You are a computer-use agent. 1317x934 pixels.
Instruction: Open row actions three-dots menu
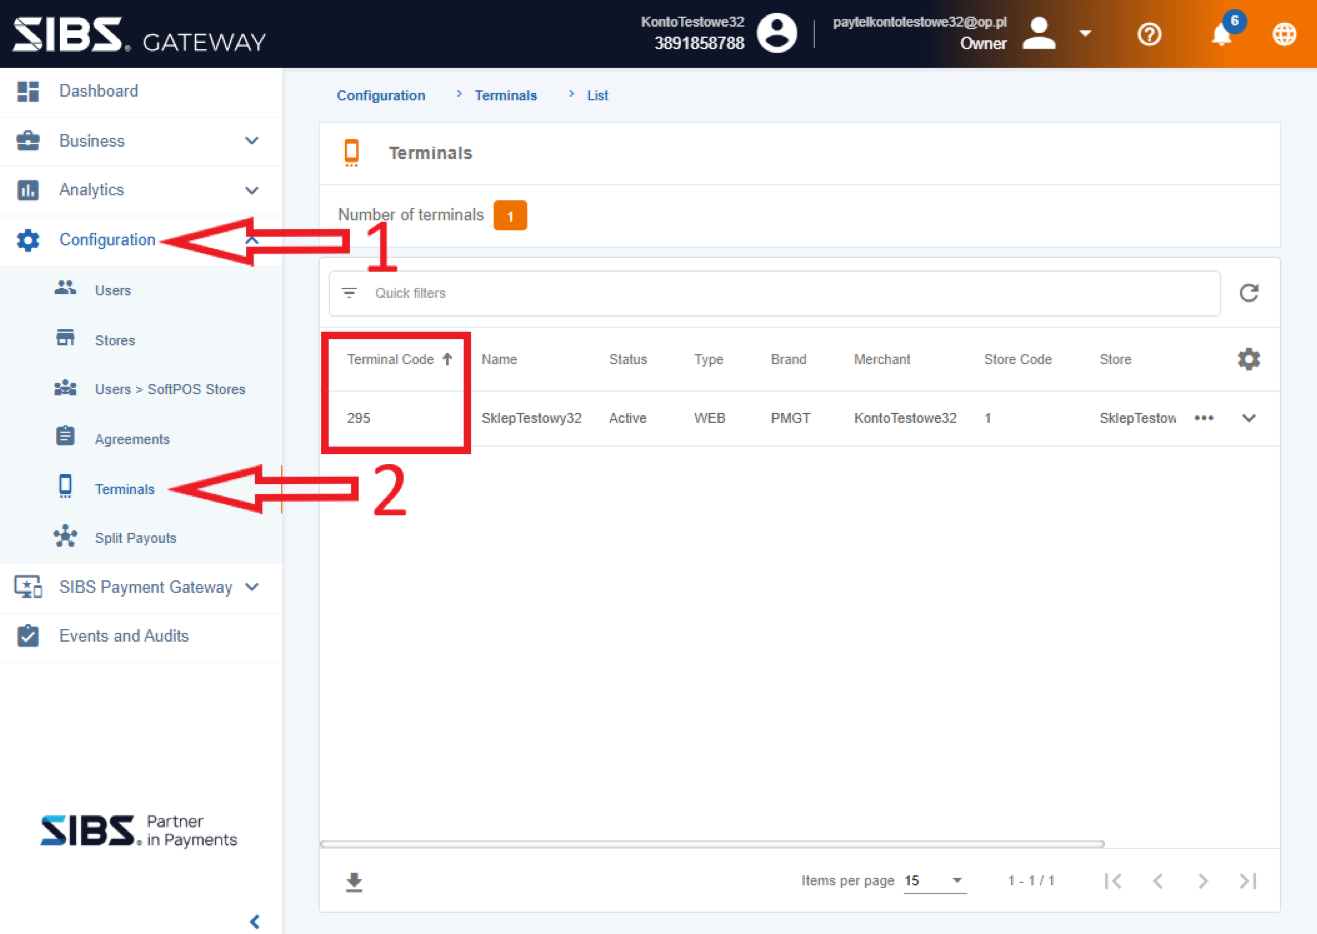tap(1204, 418)
